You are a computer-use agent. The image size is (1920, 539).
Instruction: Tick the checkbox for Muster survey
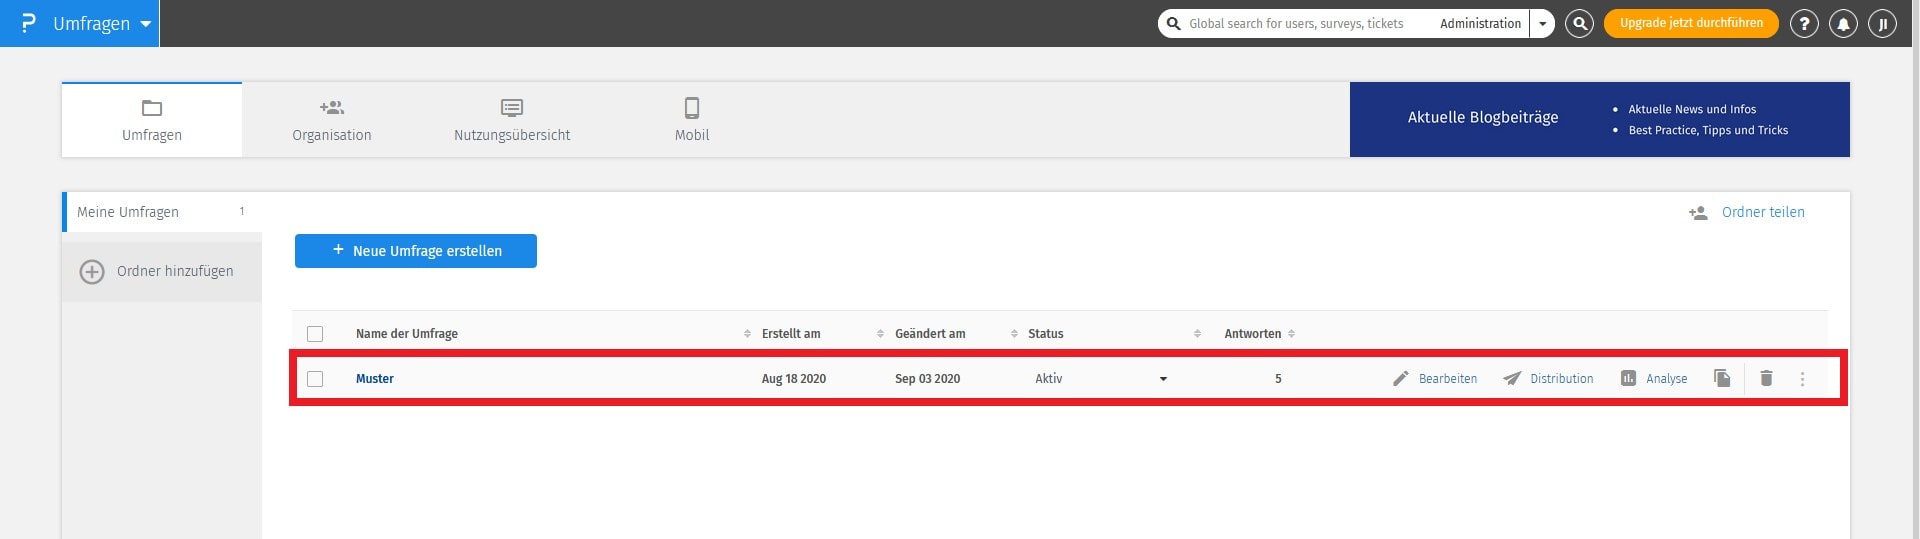315,379
